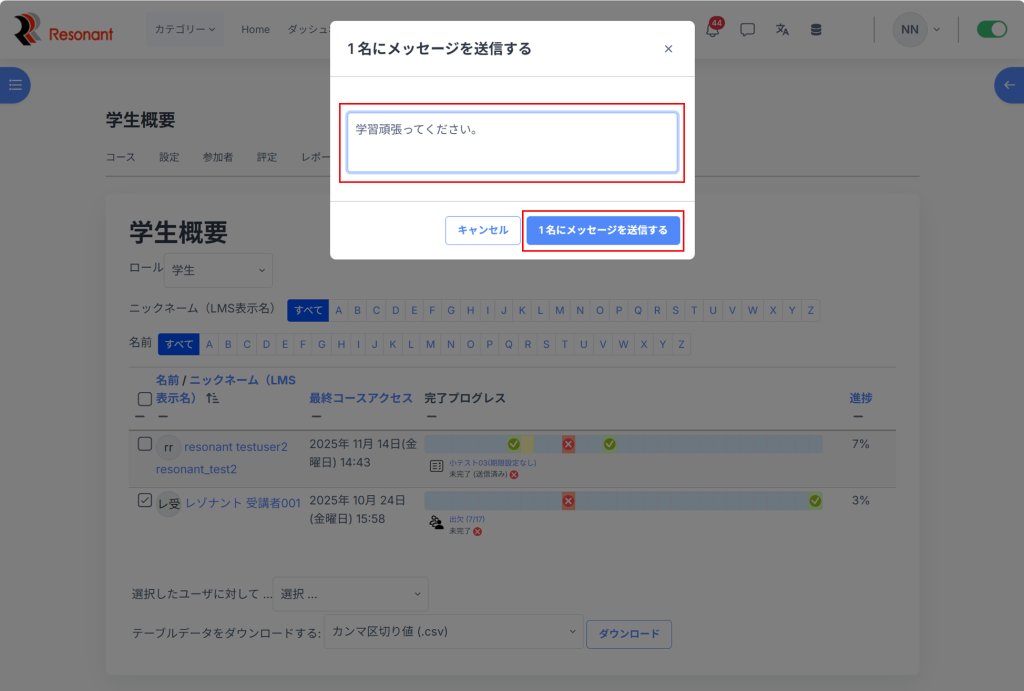Close the message dialog with X
The width and height of the screenshot is (1024, 691).
tap(668, 49)
